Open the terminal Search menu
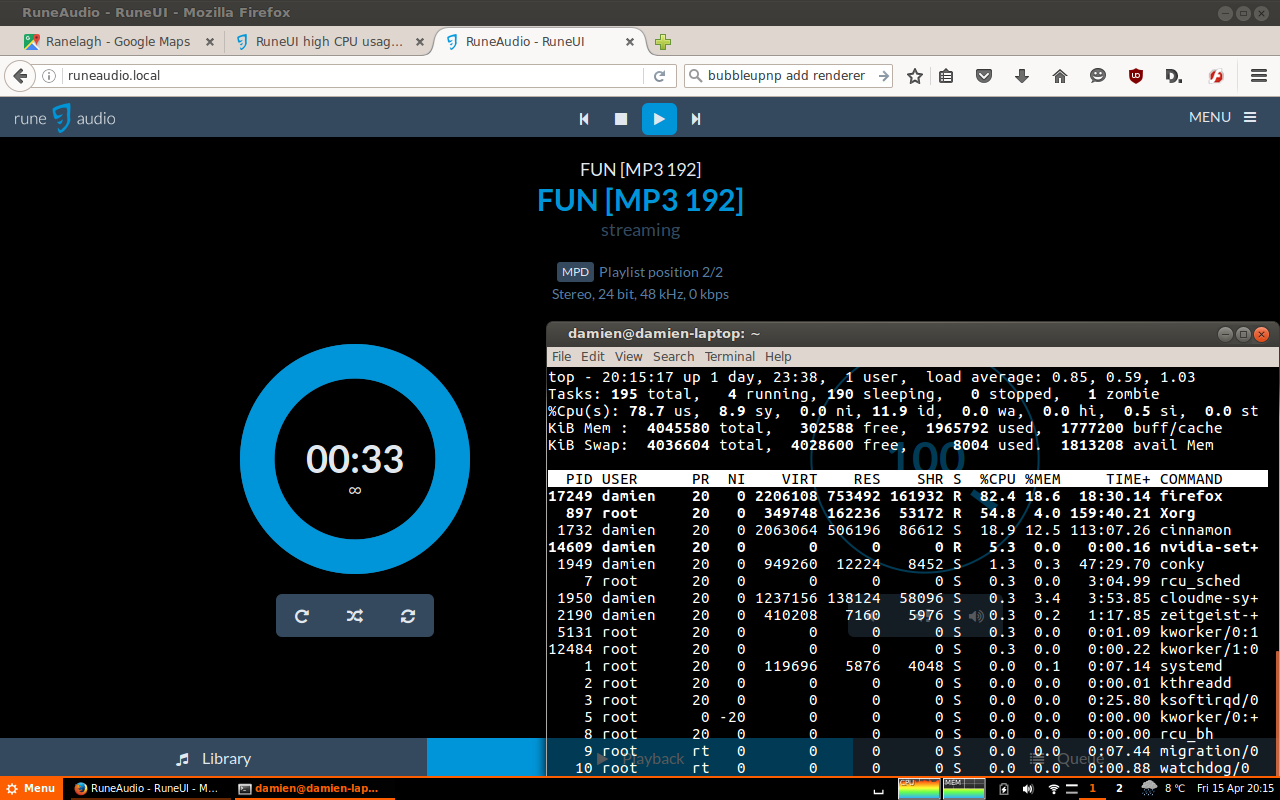Viewport: 1280px width, 800px height. [674, 356]
